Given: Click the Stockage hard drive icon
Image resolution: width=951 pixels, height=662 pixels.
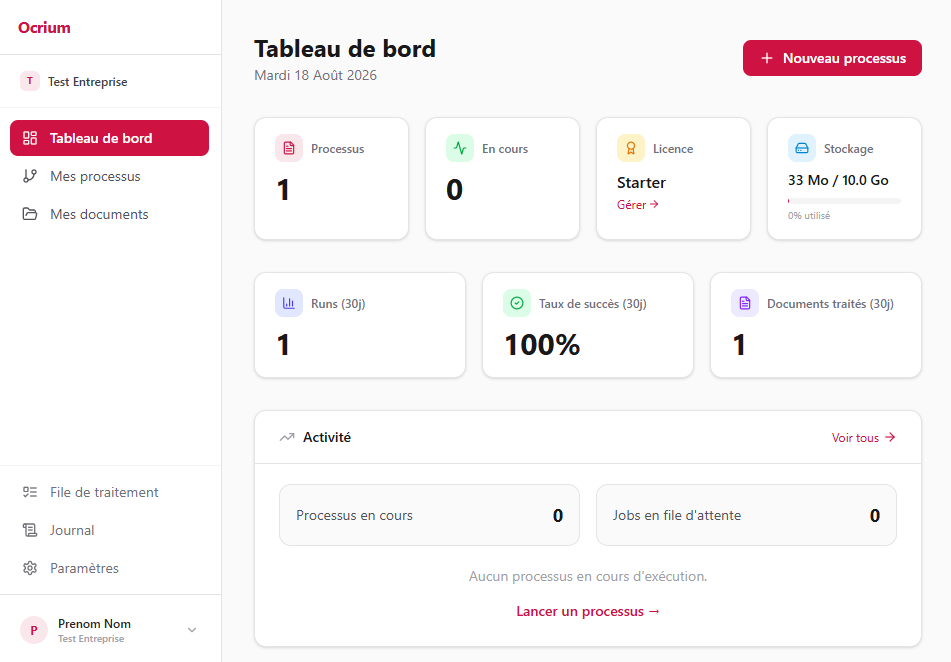Looking at the screenshot, I should pos(802,149).
